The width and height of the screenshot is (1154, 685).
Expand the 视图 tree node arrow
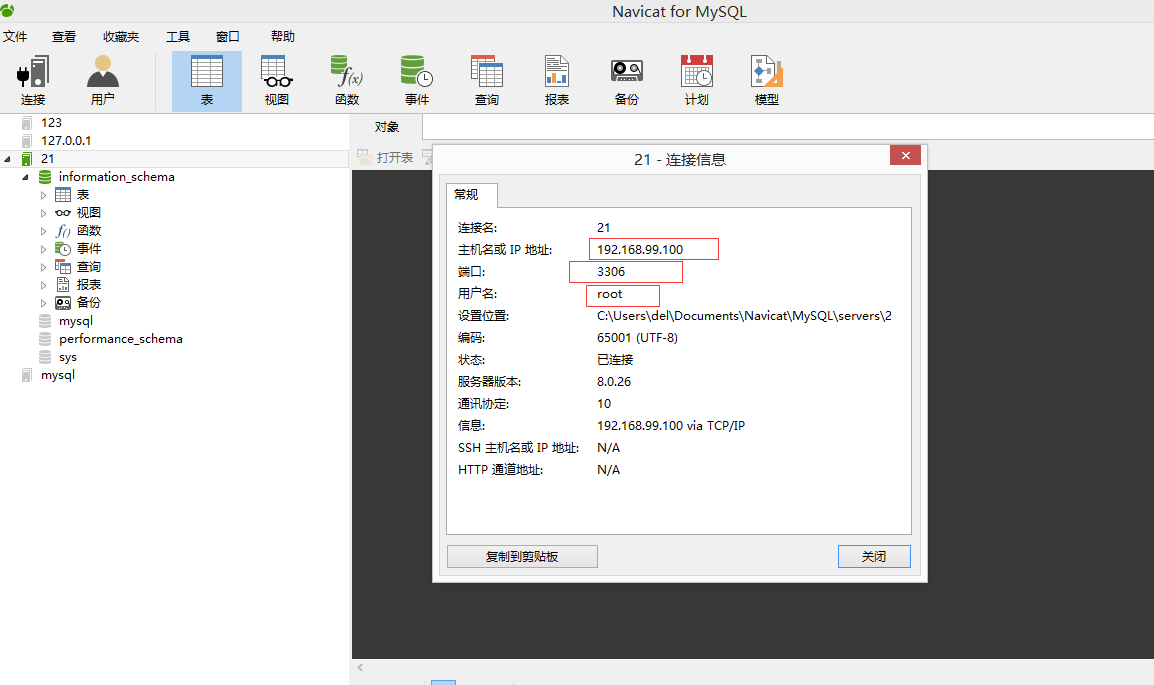click(43, 213)
